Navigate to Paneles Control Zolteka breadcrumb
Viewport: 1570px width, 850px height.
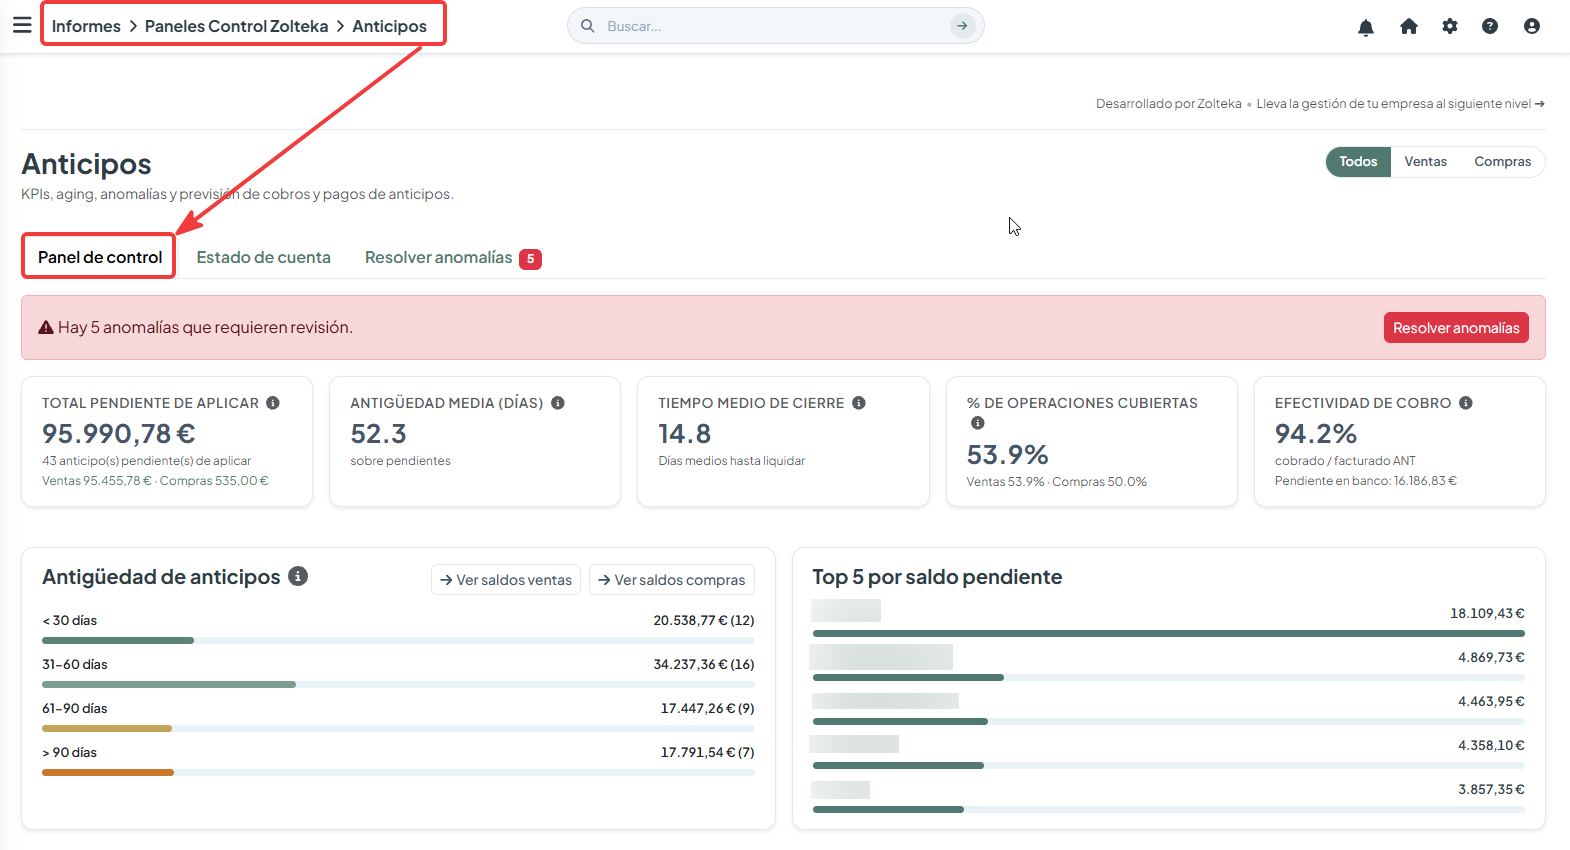(236, 26)
